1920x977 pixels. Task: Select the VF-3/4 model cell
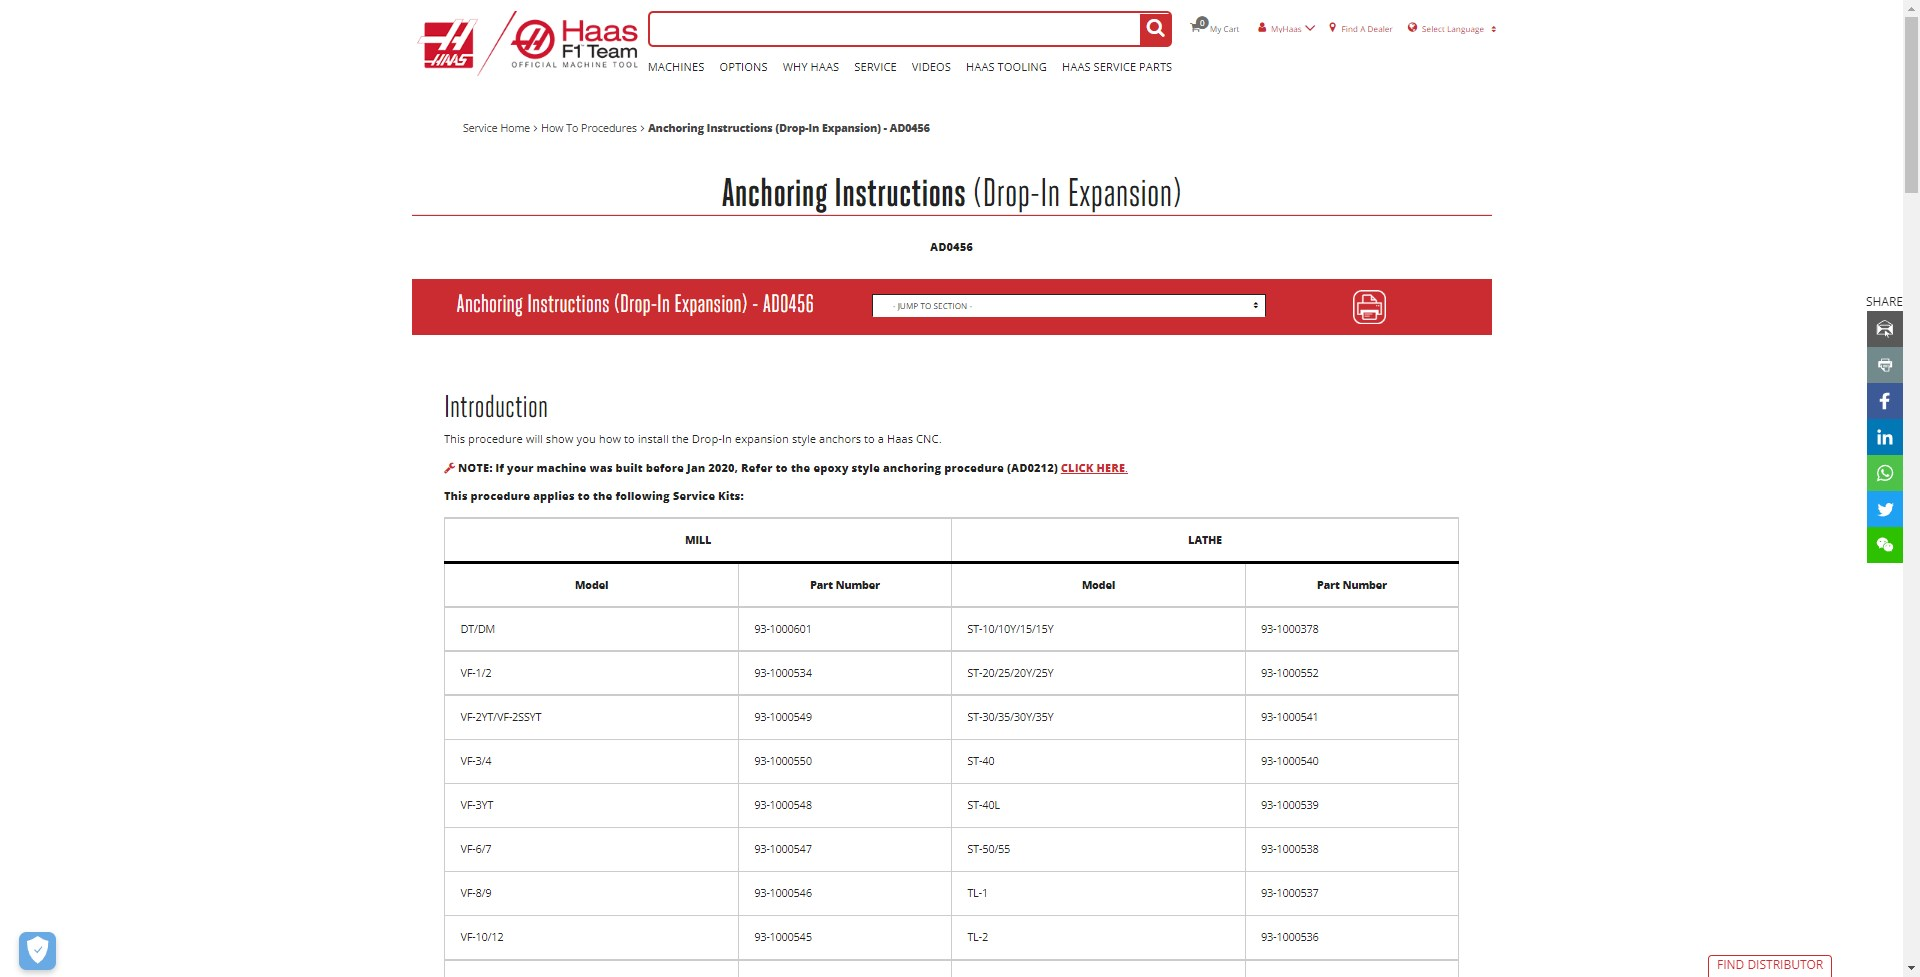591,761
